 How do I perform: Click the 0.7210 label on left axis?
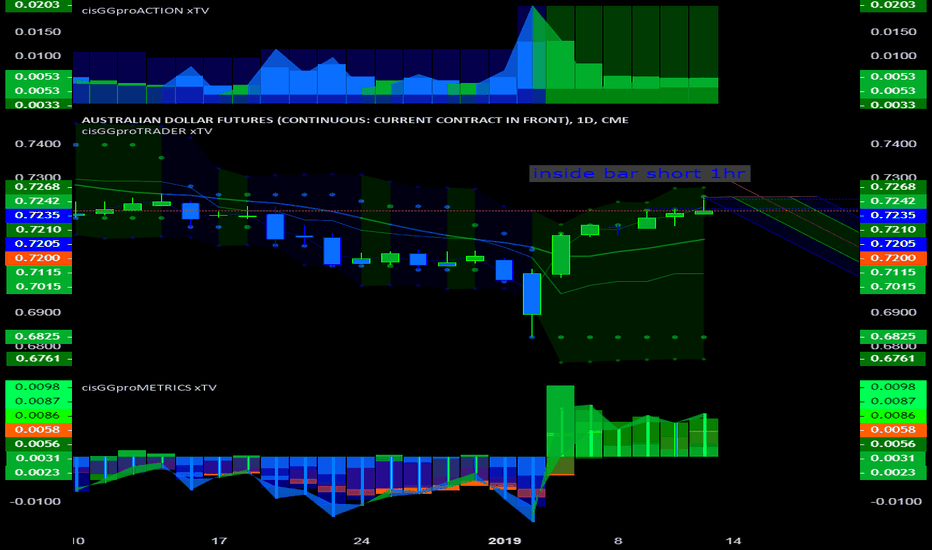[x=39, y=230]
